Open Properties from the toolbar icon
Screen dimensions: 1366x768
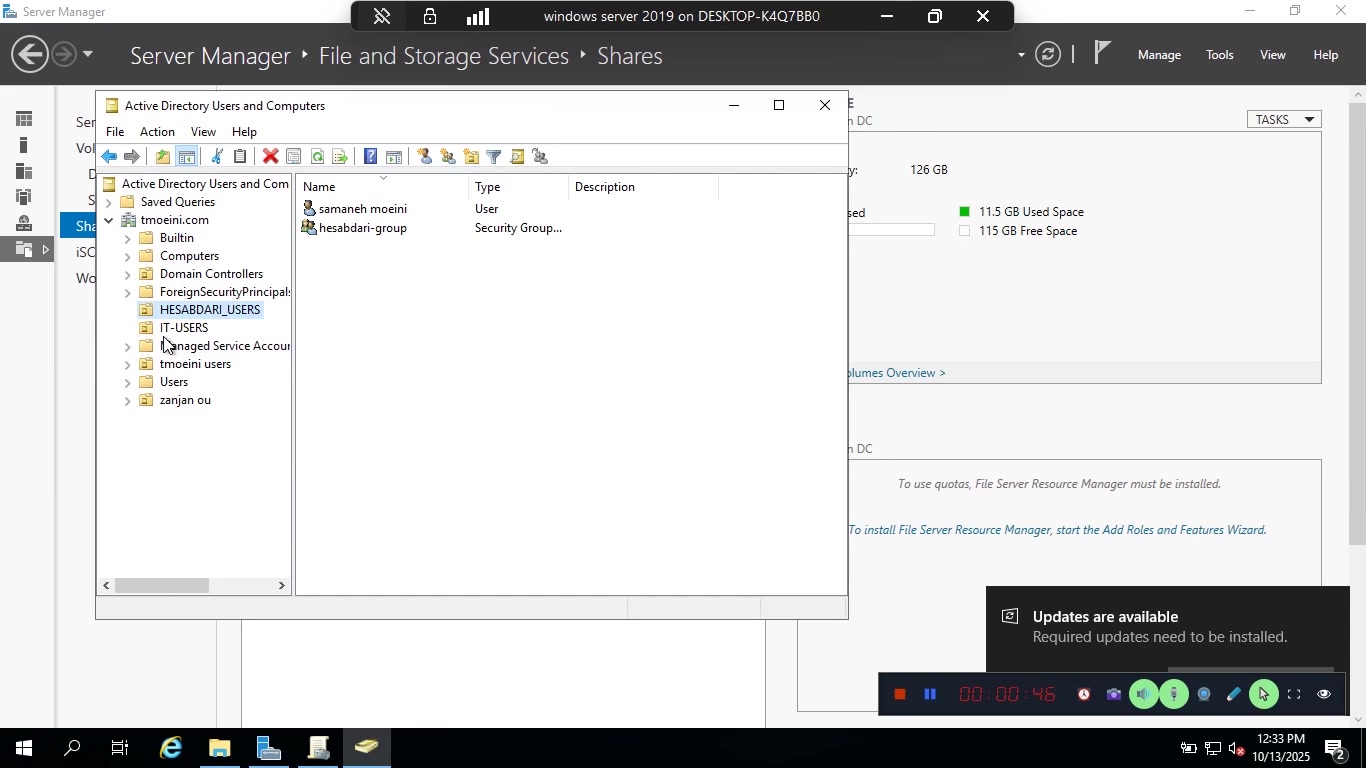[293, 157]
